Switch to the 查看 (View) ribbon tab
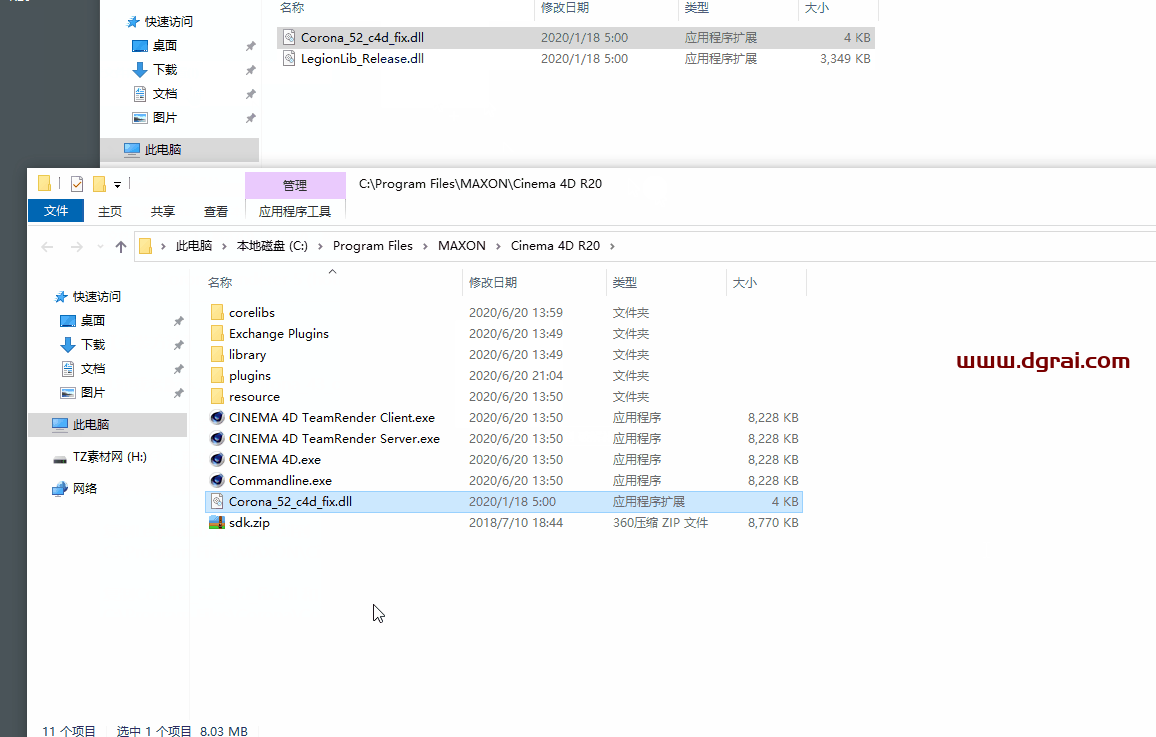This screenshot has height=737, width=1156. point(216,211)
